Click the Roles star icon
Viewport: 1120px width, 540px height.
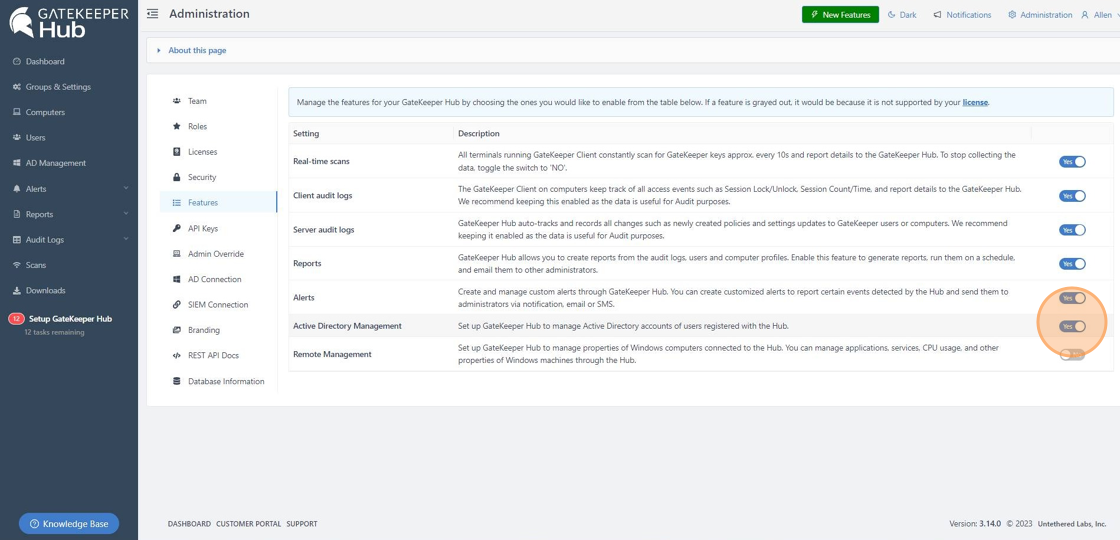(176, 126)
